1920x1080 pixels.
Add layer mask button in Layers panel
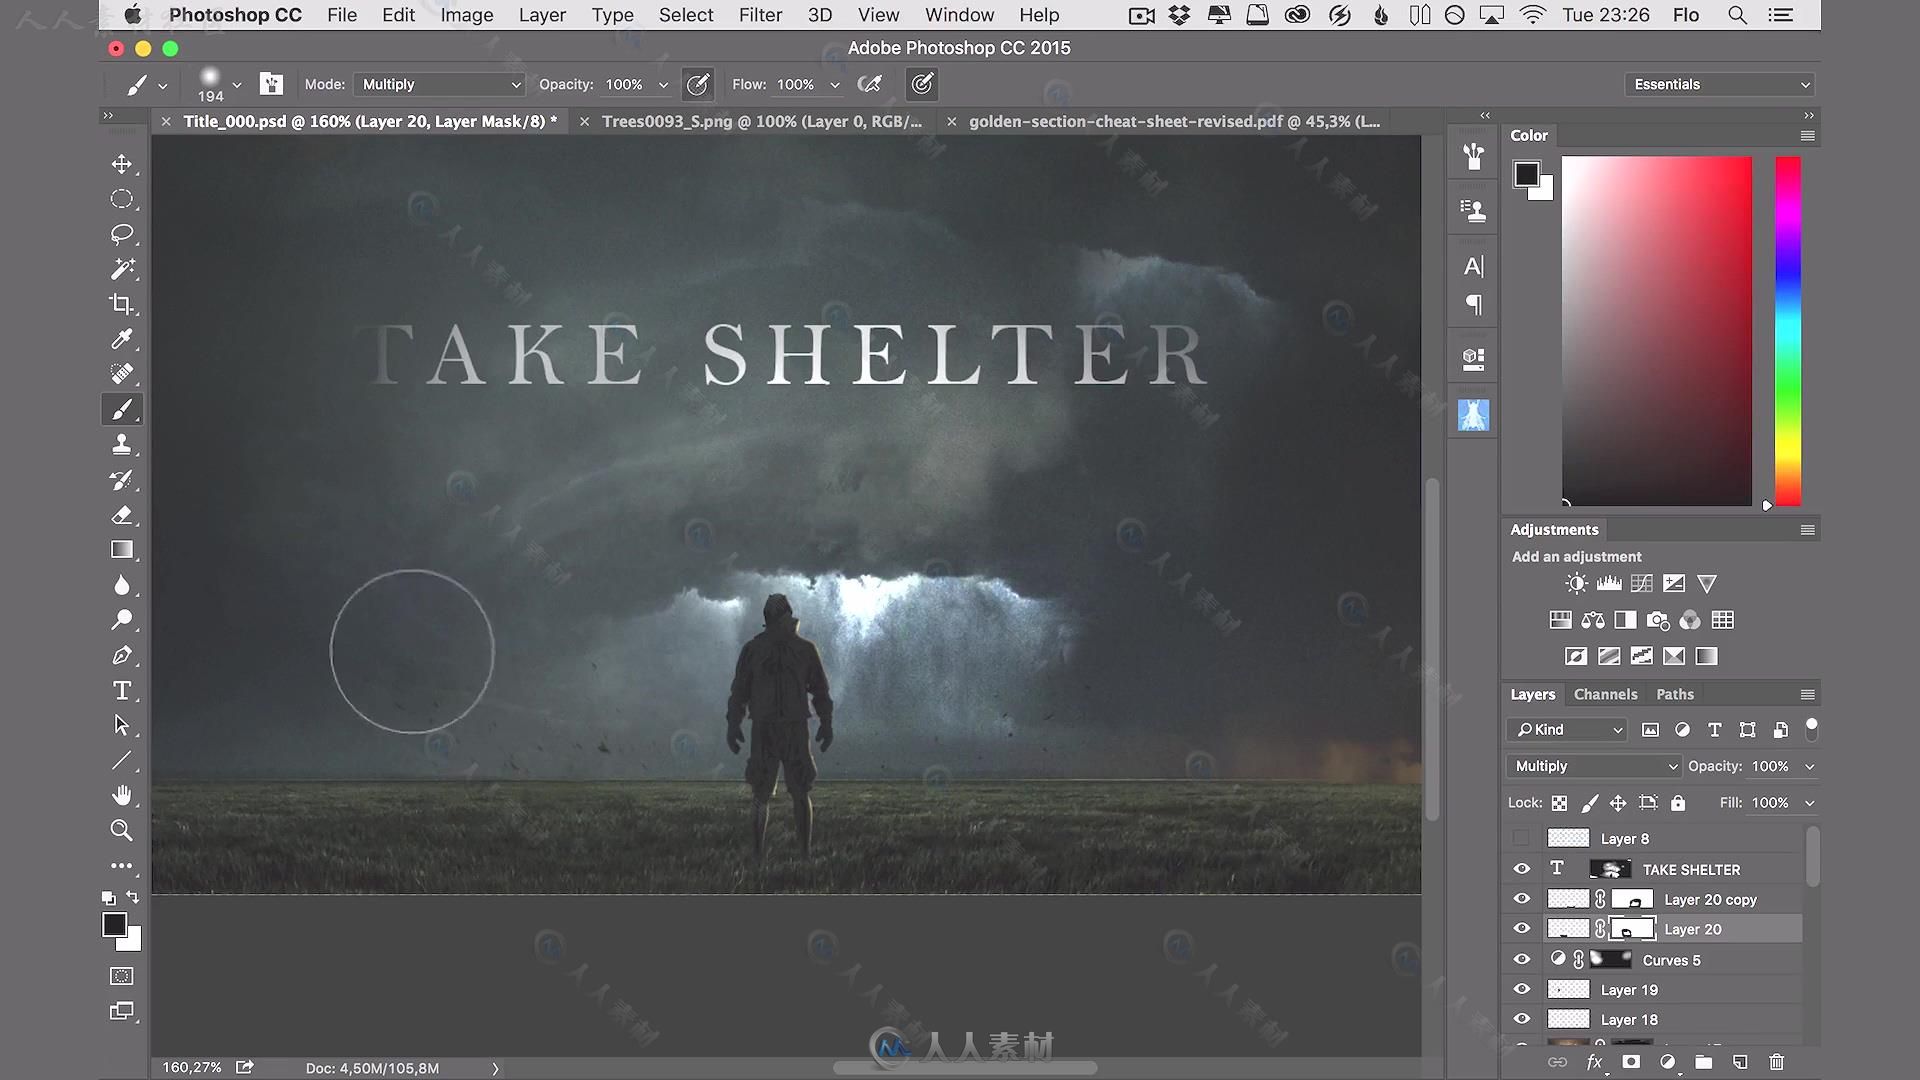tap(1631, 1062)
